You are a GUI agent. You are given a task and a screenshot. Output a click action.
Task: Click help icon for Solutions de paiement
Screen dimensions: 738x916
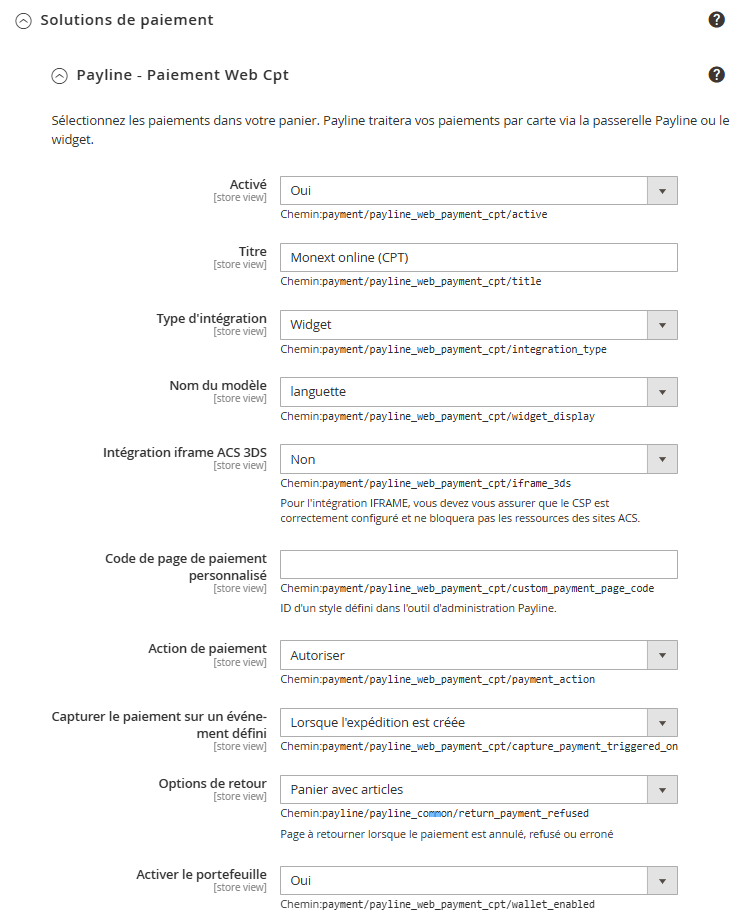tap(716, 20)
